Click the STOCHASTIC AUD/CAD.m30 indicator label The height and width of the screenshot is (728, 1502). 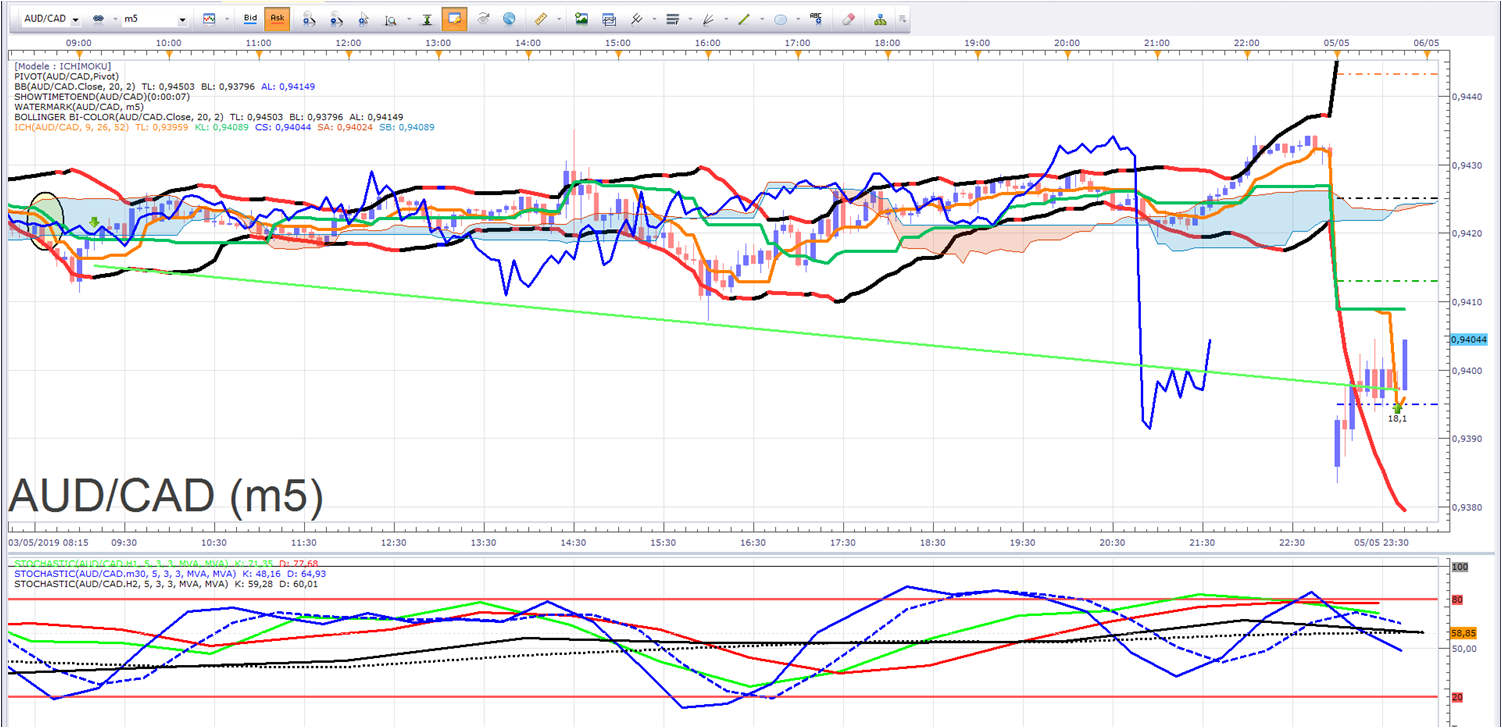170,574
